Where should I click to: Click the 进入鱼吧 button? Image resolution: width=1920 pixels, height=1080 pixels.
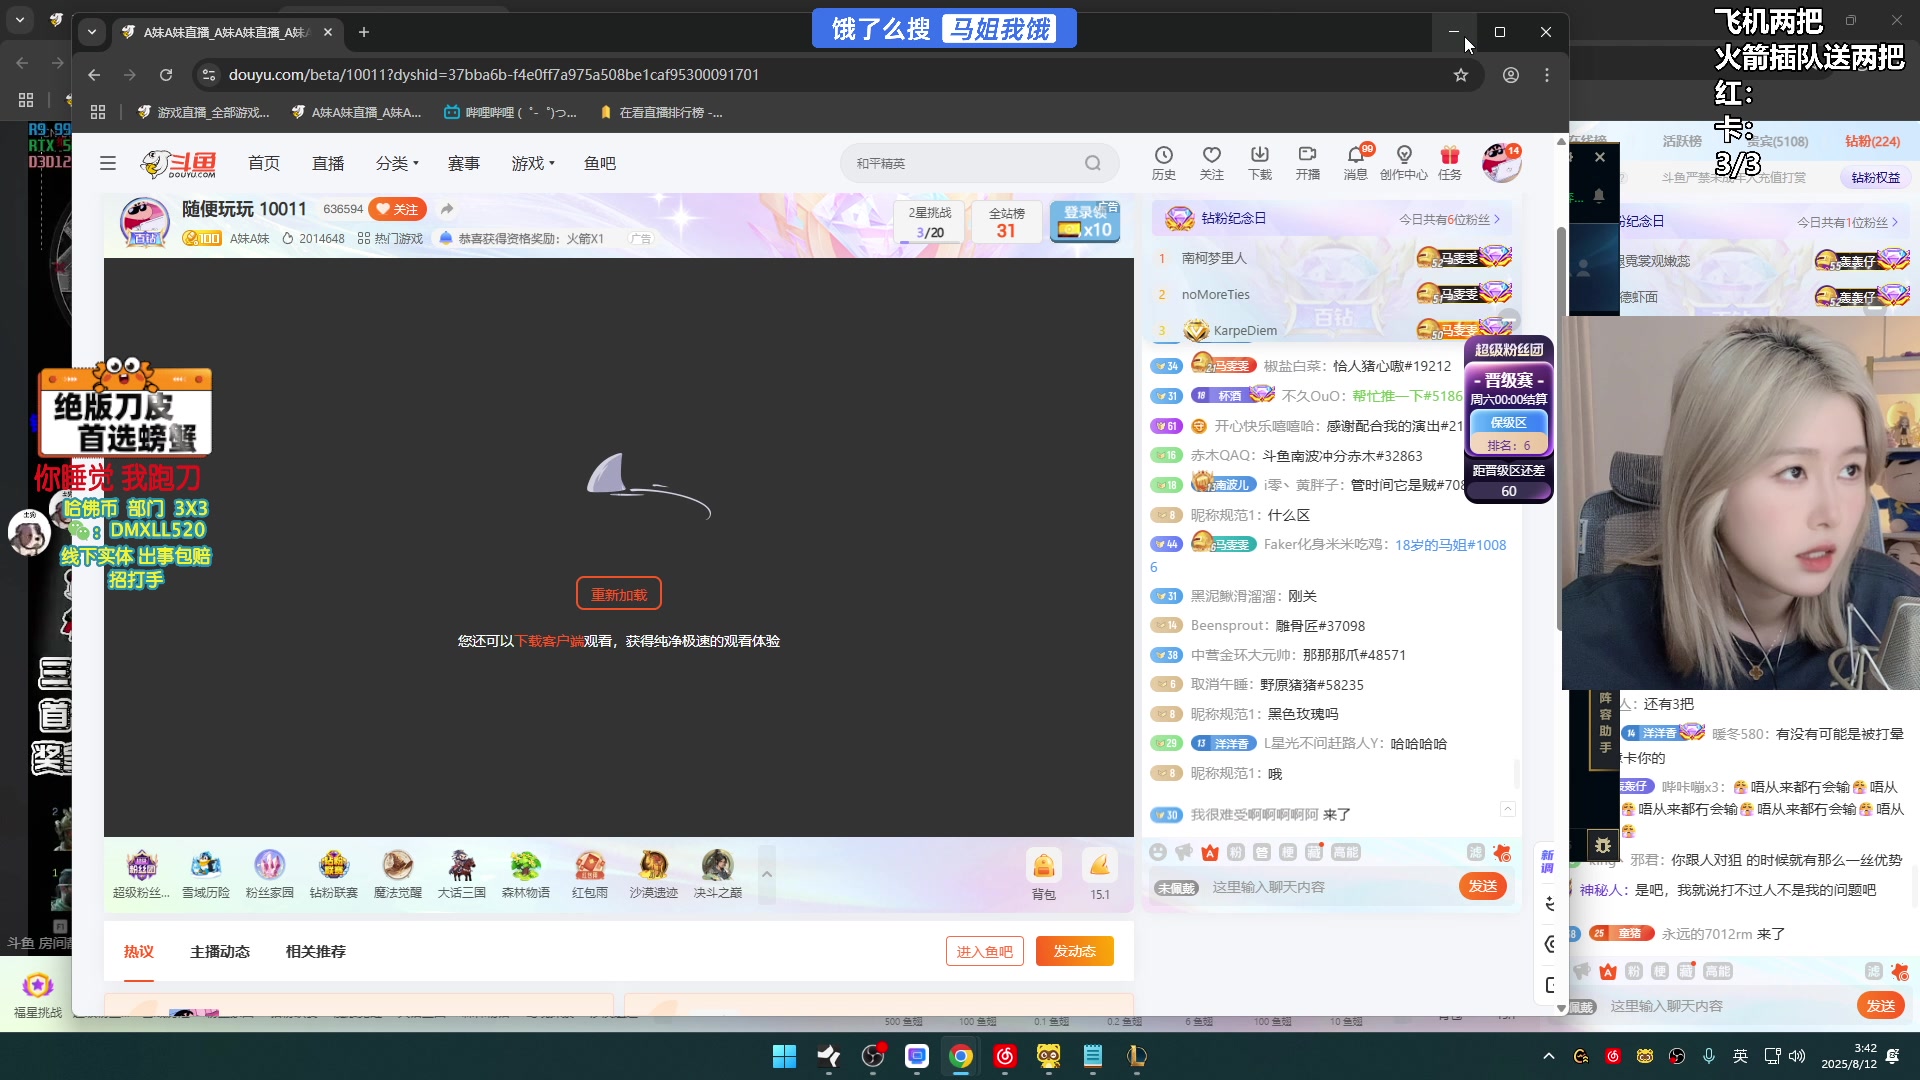coord(985,951)
